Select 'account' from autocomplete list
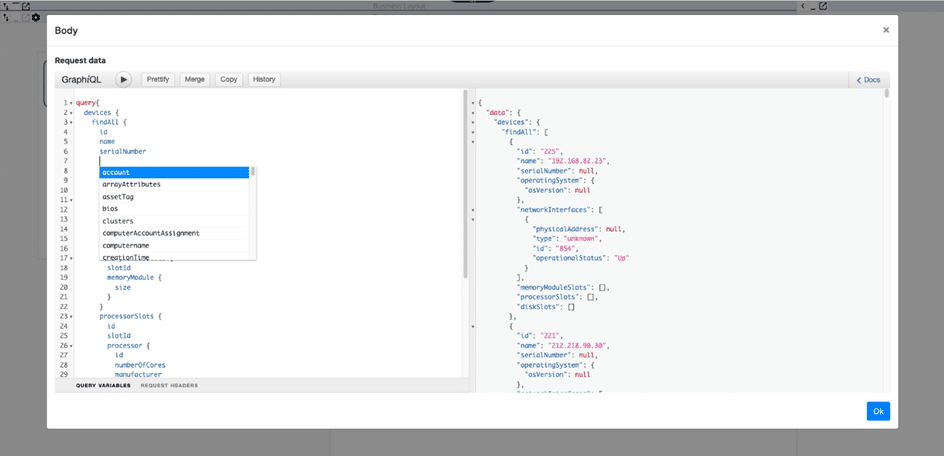 click(x=173, y=172)
